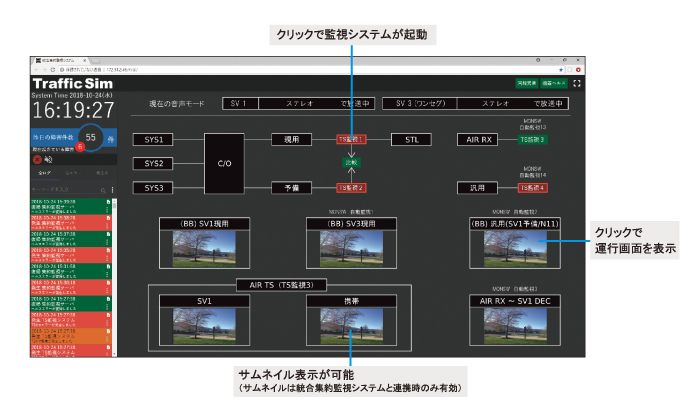The height and width of the screenshot is (420, 700).
Task: Open the red TS監視4 box
Action: click(x=532, y=188)
